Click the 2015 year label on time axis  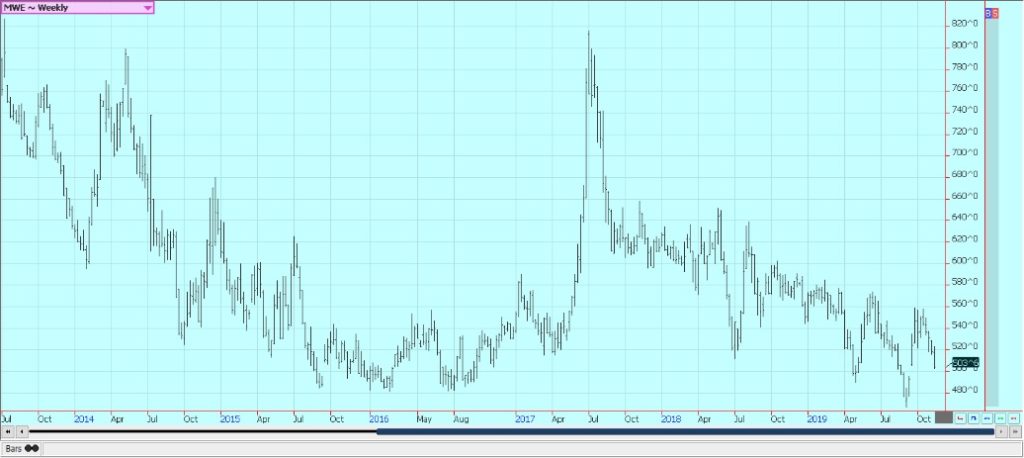[x=230, y=418]
